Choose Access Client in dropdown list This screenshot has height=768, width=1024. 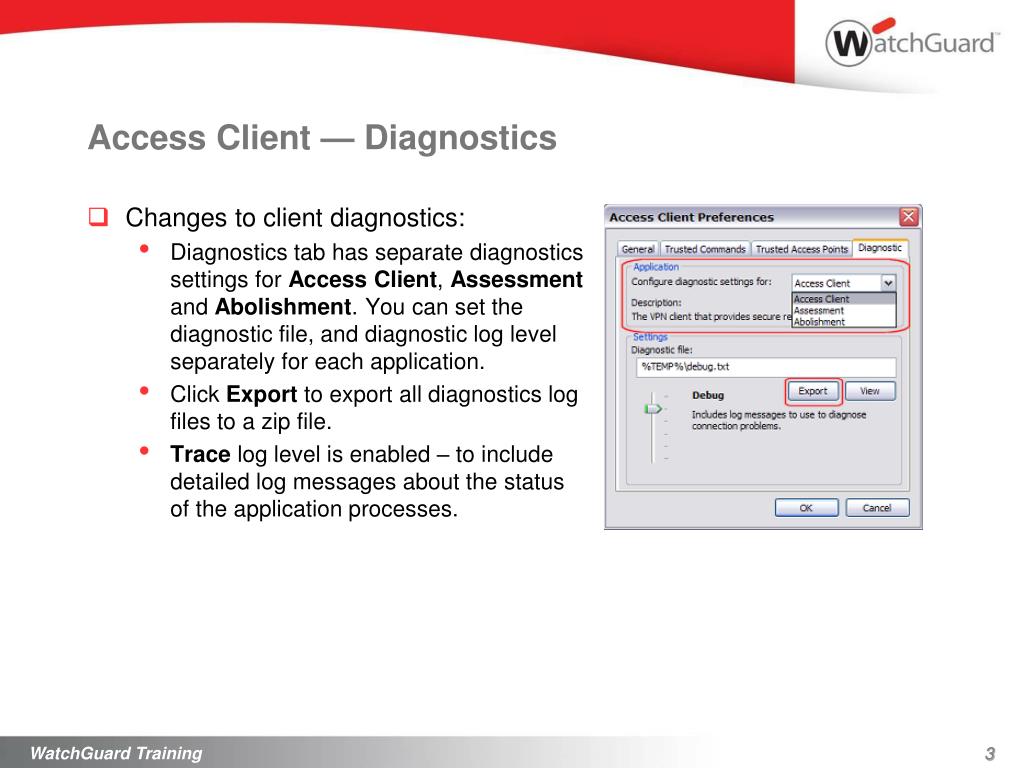[843, 298]
